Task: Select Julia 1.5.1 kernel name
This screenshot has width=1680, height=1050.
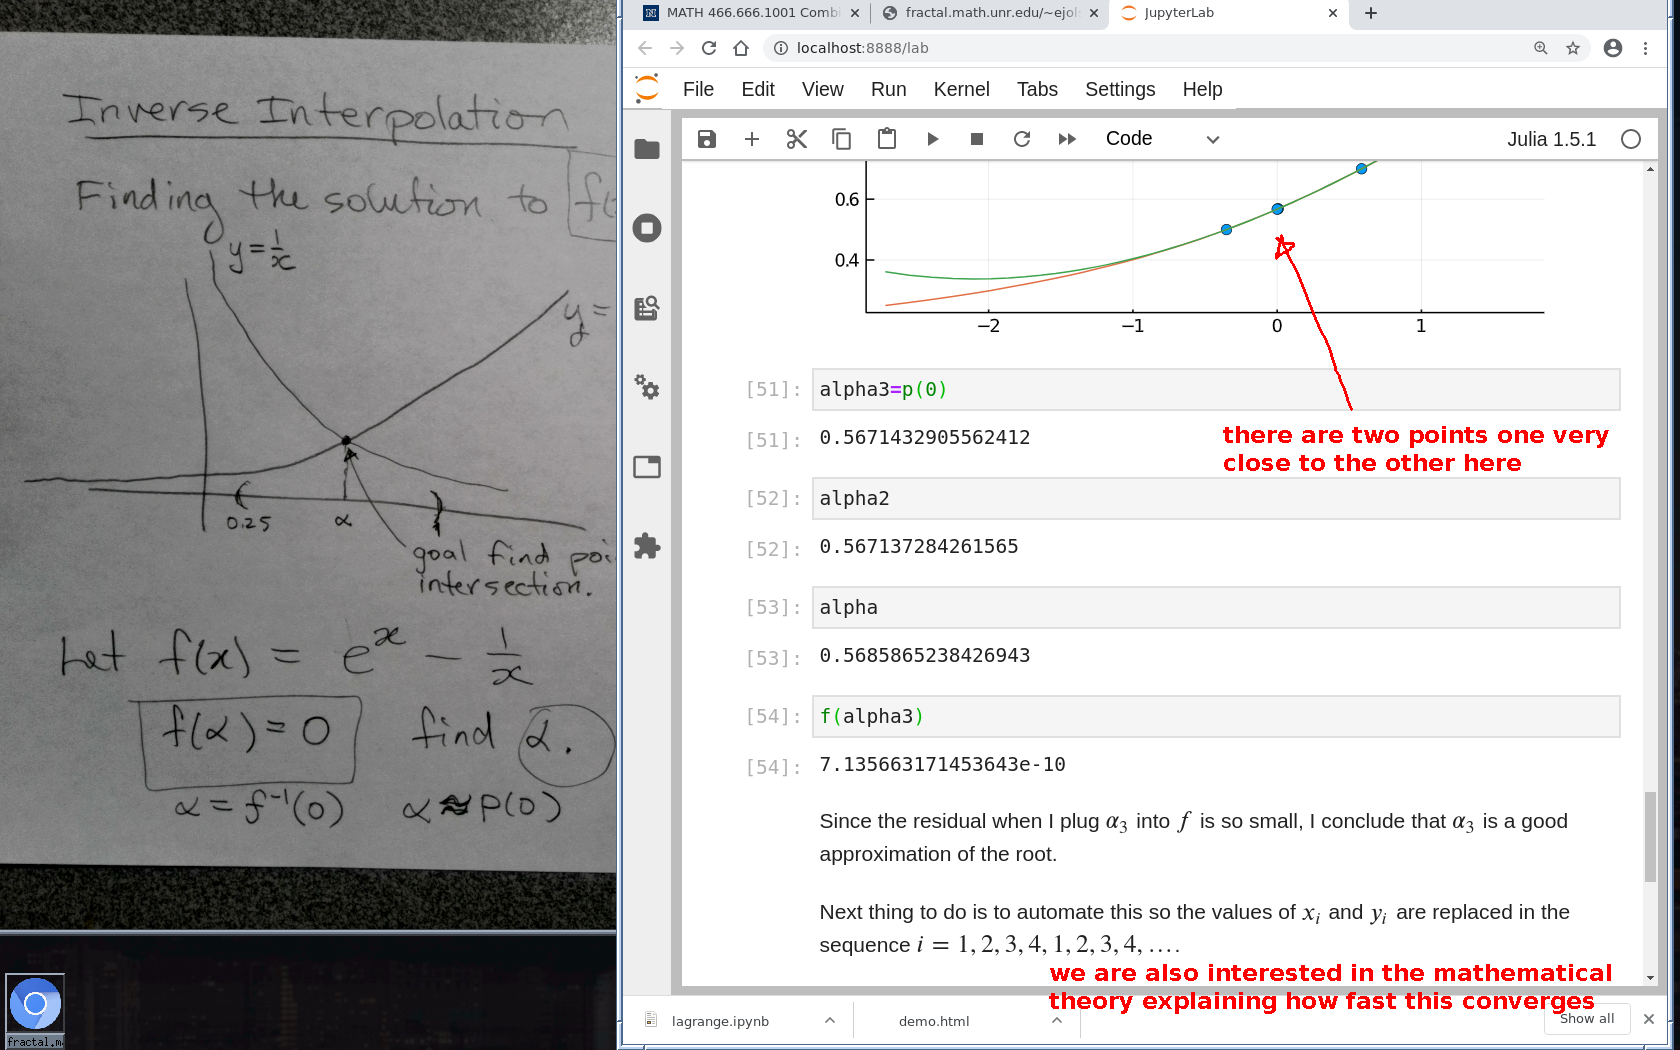Action: (x=1551, y=139)
